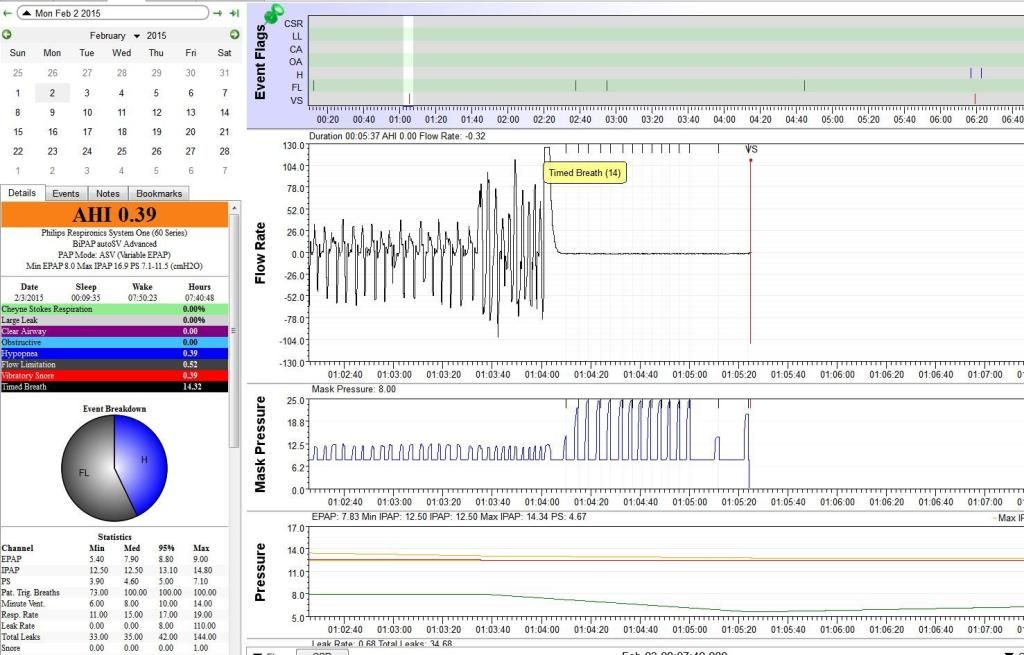Image resolution: width=1024 pixels, height=655 pixels.
Task: Click the red VS marker in Flow Rate graph
Action: [750, 160]
